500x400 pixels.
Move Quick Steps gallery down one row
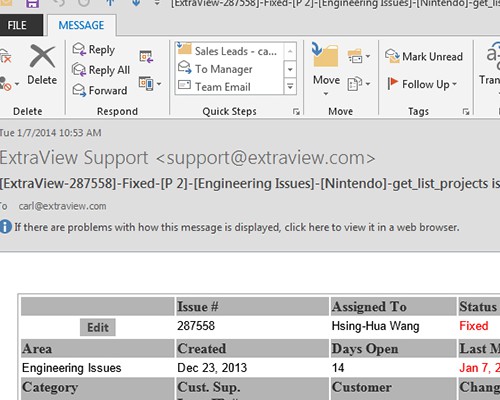[x=290, y=69]
